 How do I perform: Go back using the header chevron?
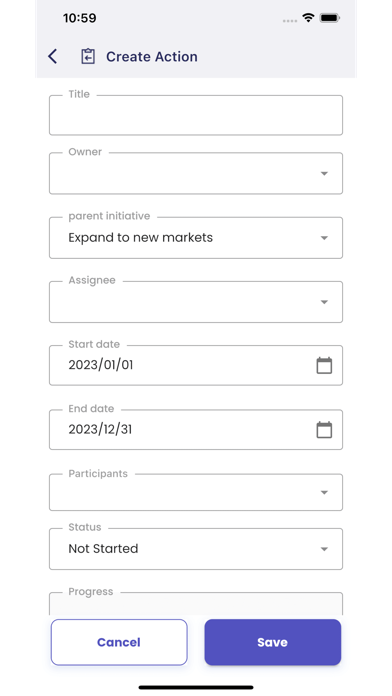52,56
